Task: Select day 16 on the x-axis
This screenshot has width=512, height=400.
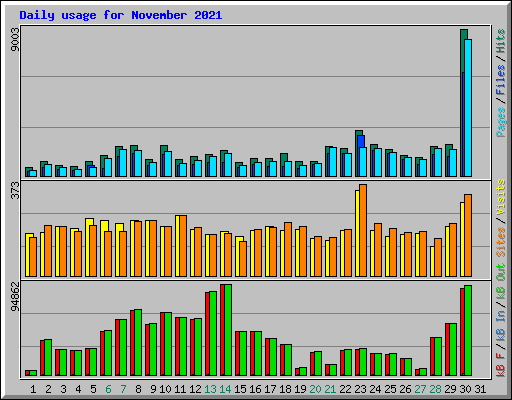Action: 255,389
